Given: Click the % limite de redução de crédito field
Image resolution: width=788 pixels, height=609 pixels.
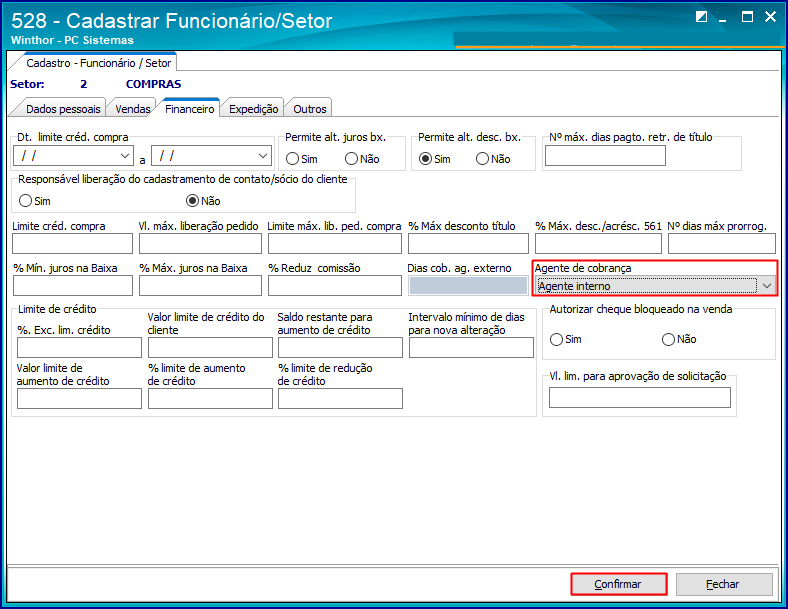Looking at the screenshot, I should [340, 398].
